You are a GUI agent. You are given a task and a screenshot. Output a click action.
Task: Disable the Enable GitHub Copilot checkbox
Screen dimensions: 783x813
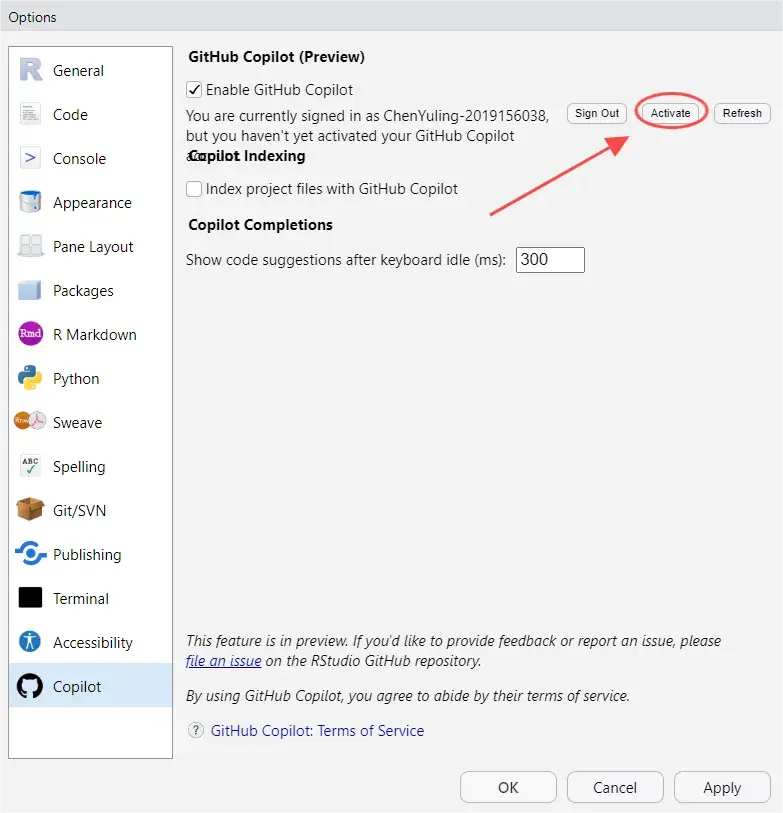(x=195, y=89)
